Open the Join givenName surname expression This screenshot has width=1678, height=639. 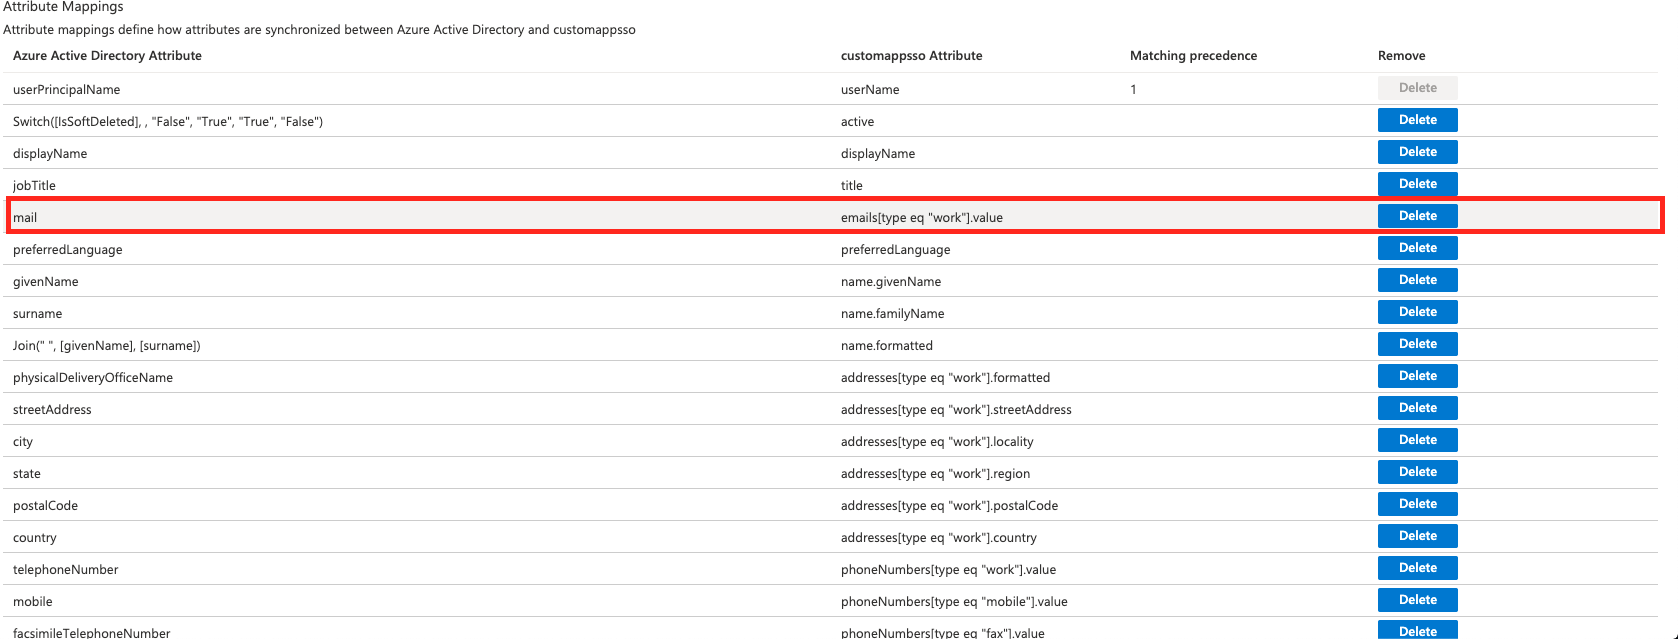pyautogui.click(x=107, y=346)
